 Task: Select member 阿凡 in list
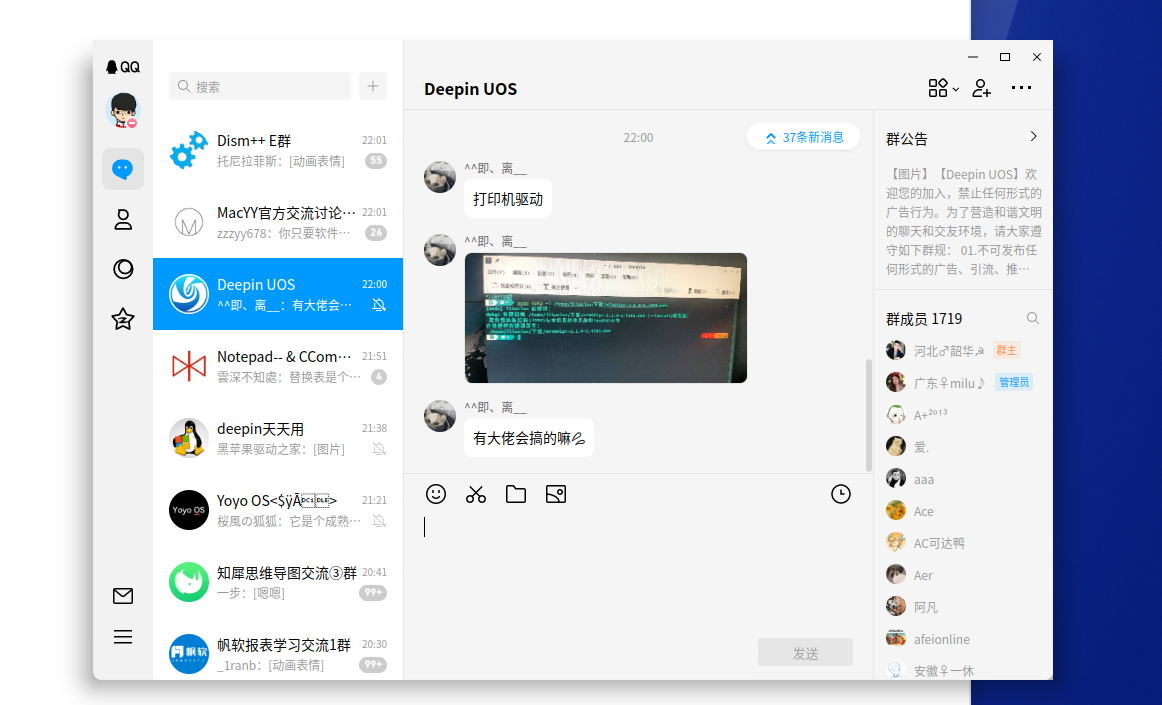[963, 606]
